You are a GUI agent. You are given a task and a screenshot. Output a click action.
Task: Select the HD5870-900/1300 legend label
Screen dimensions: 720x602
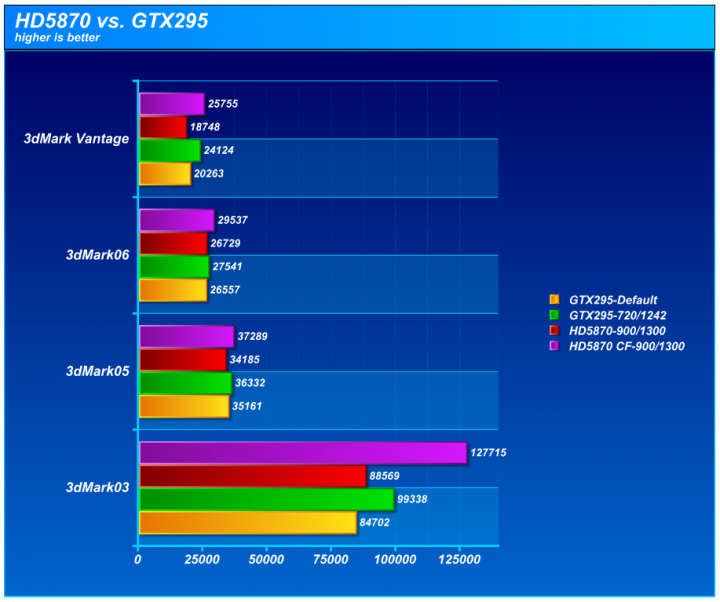(617, 331)
